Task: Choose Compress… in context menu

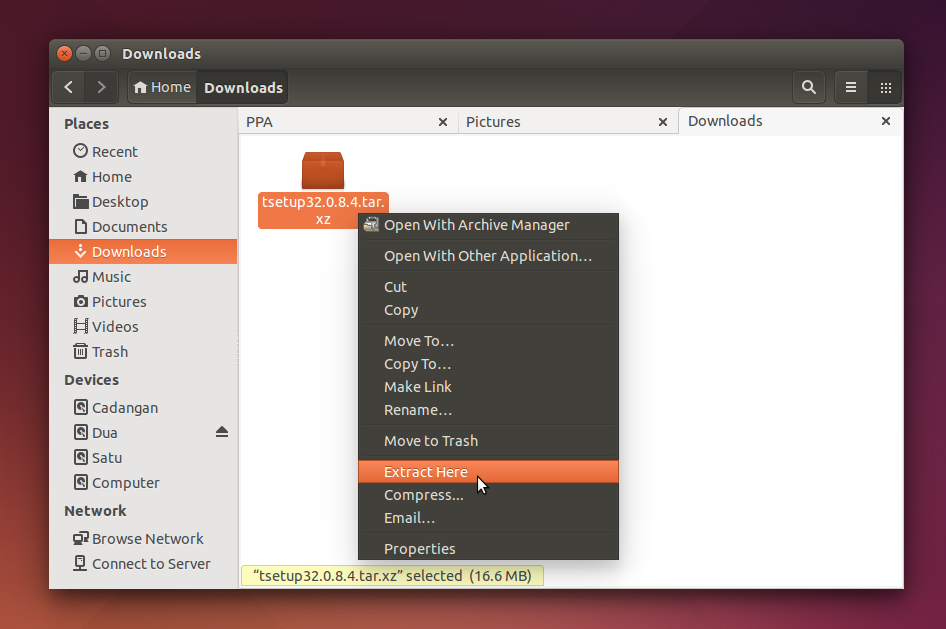Action: point(488,495)
